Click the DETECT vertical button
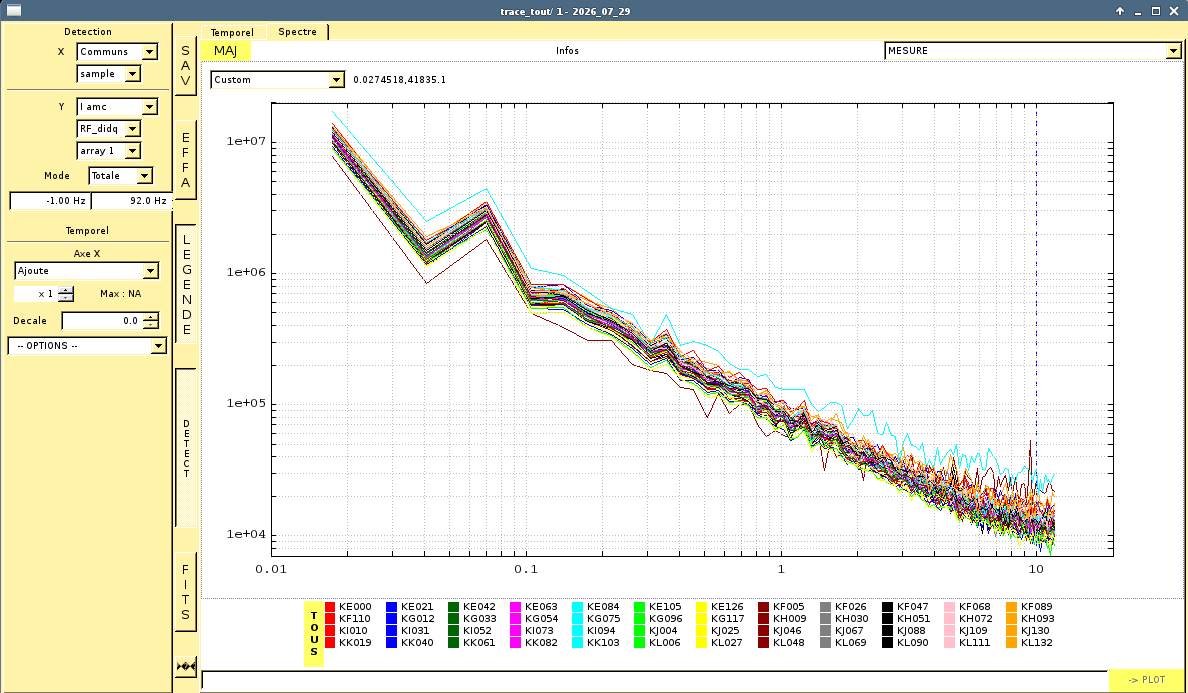 click(x=186, y=448)
